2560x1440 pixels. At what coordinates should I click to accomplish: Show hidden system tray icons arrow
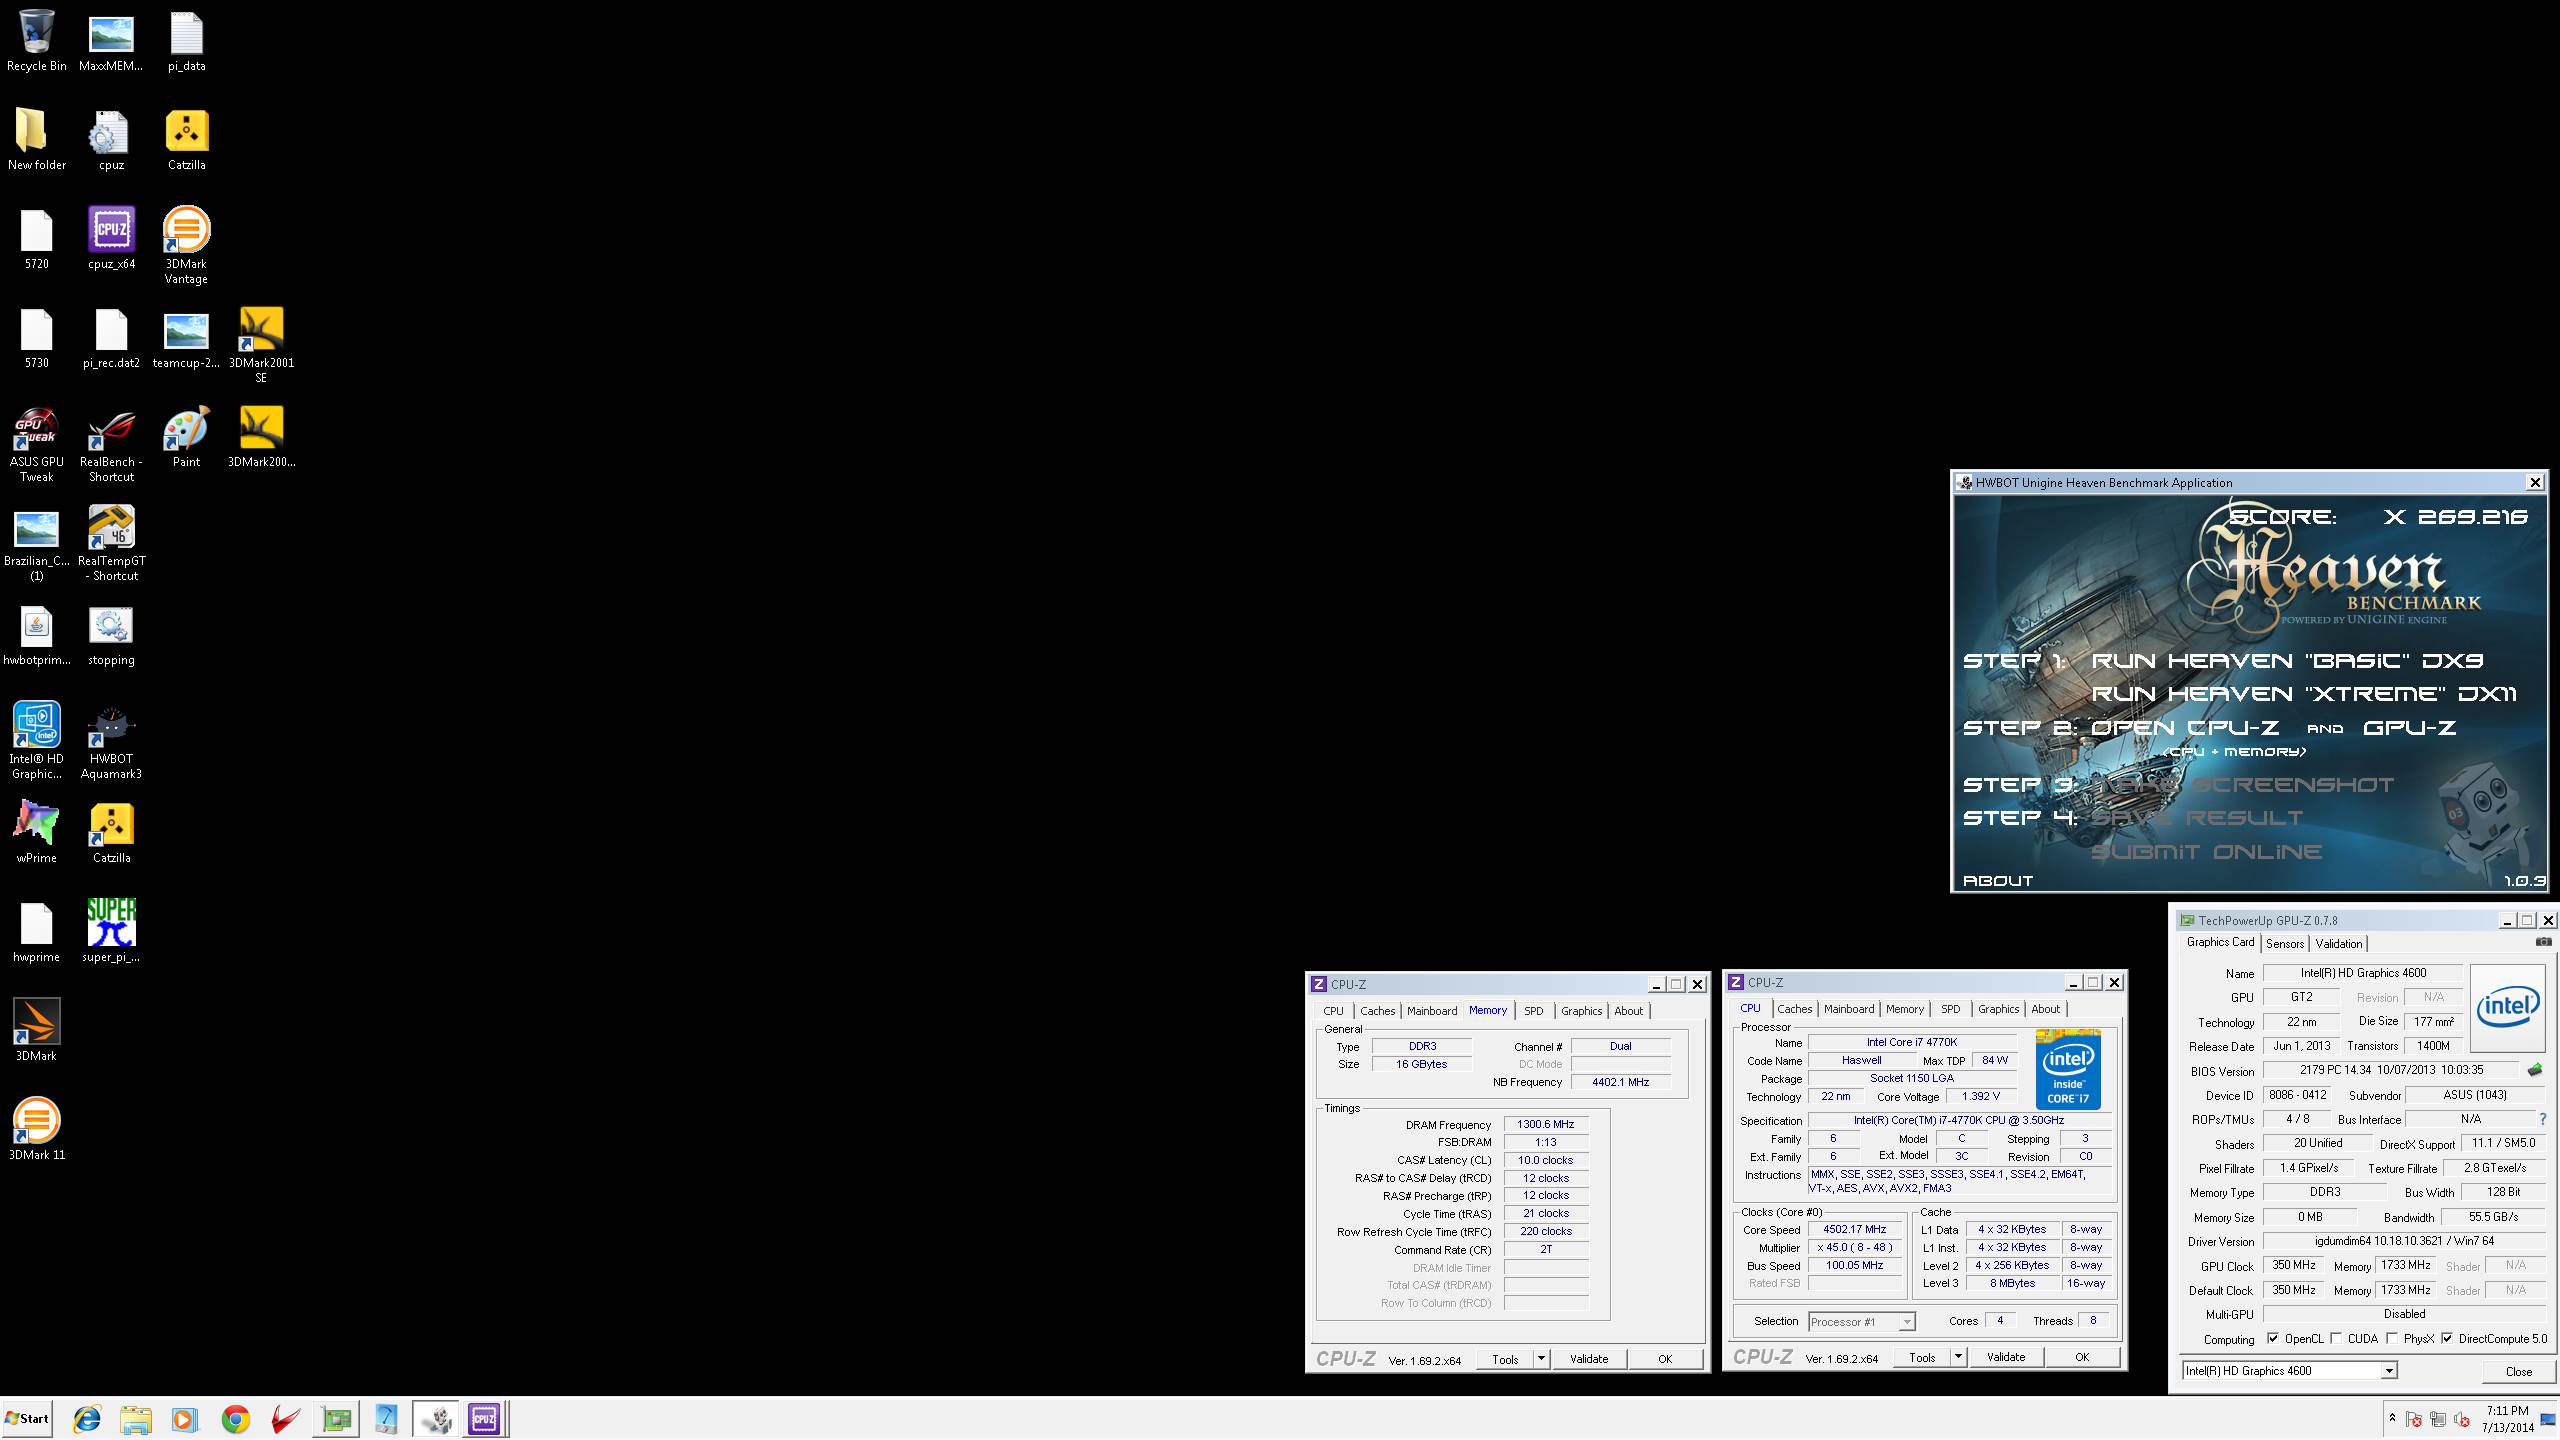click(2392, 1418)
